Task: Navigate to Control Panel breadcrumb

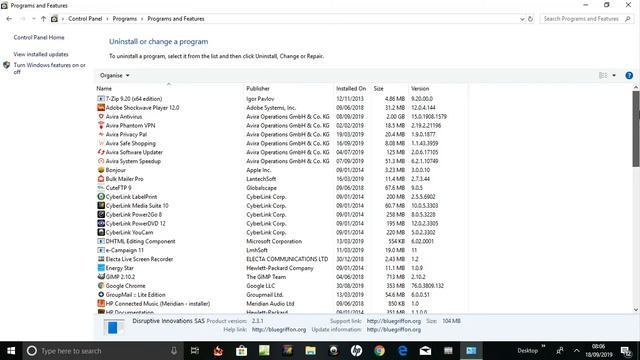Action: pos(85,19)
